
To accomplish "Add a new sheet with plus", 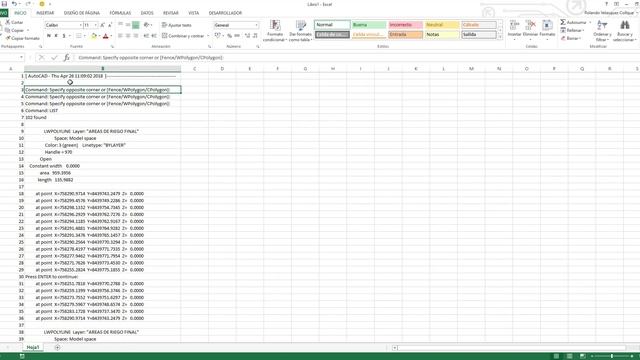I will tap(57, 347).
